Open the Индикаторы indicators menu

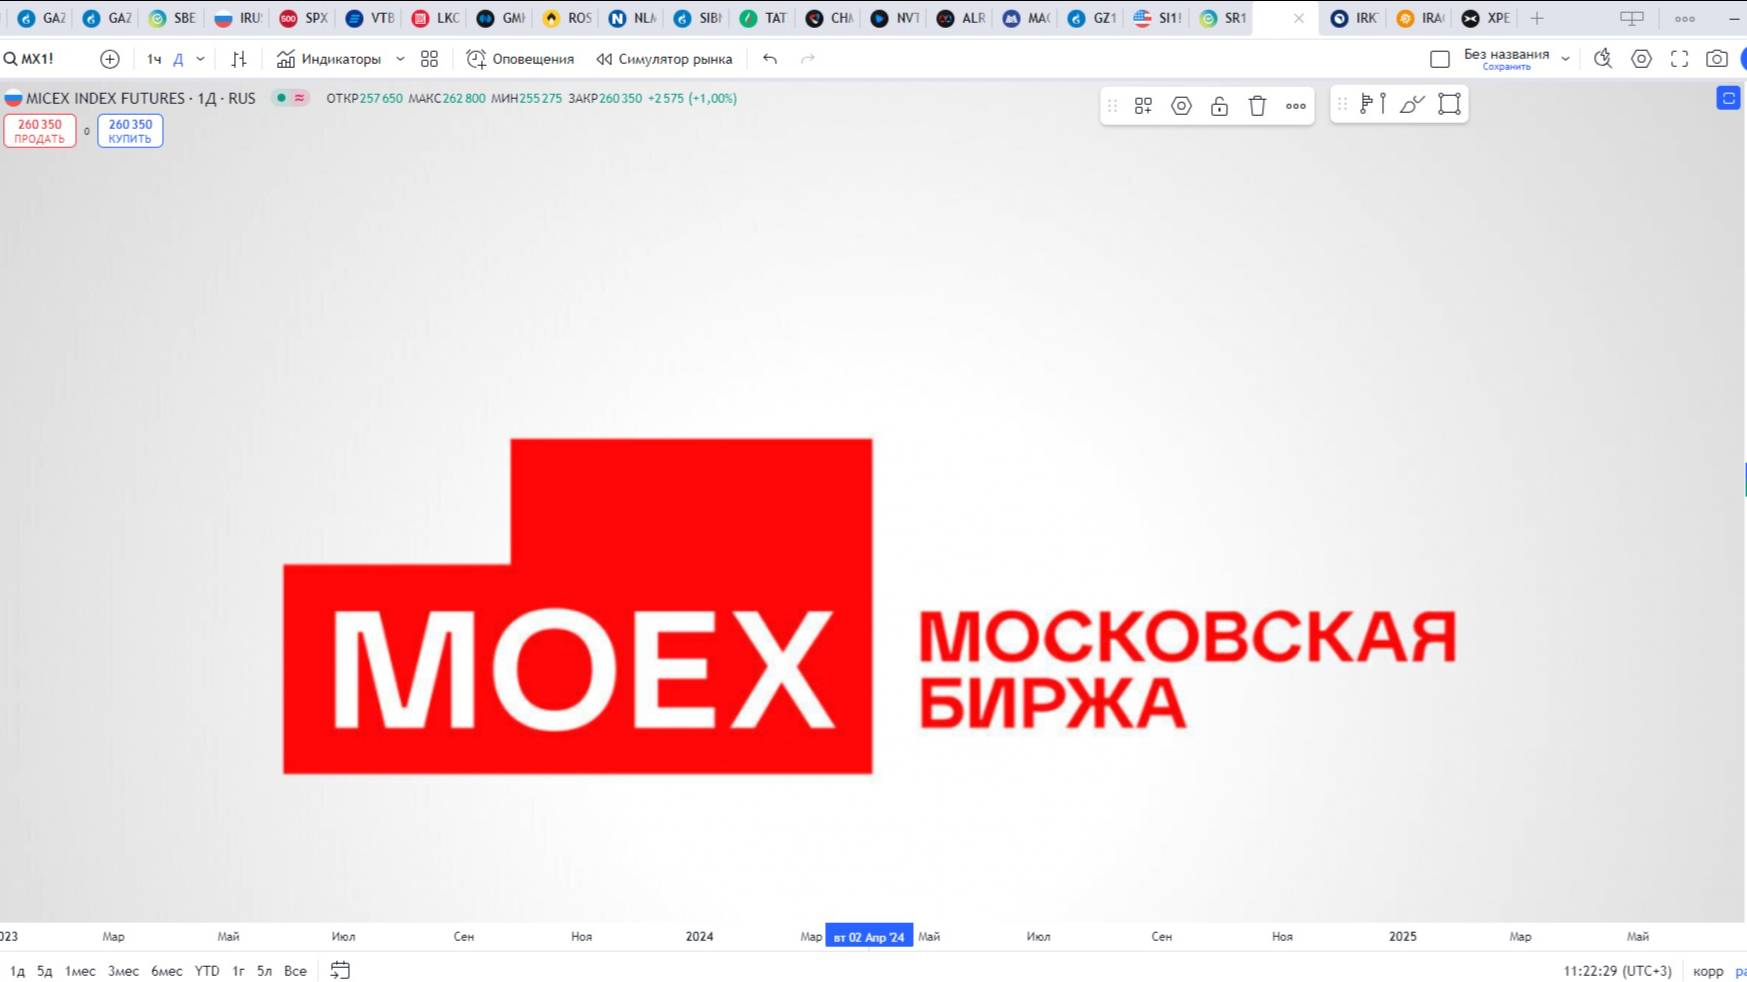329,59
